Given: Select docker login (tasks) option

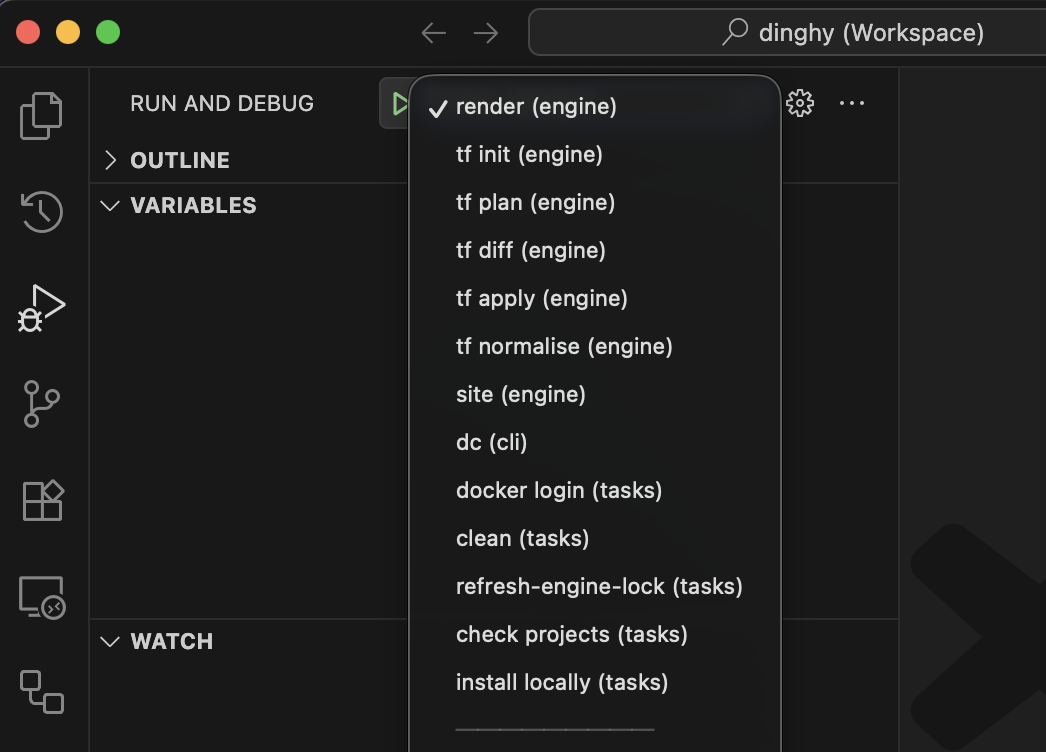Looking at the screenshot, I should pos(559,491).
